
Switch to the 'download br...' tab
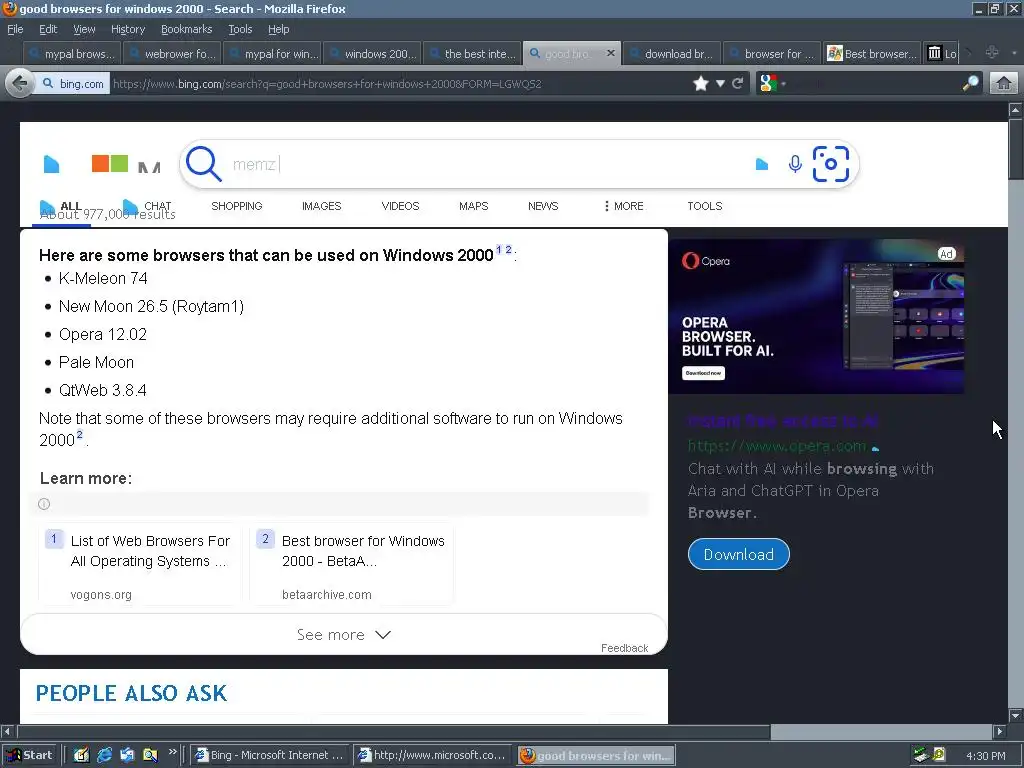[672, 54]
